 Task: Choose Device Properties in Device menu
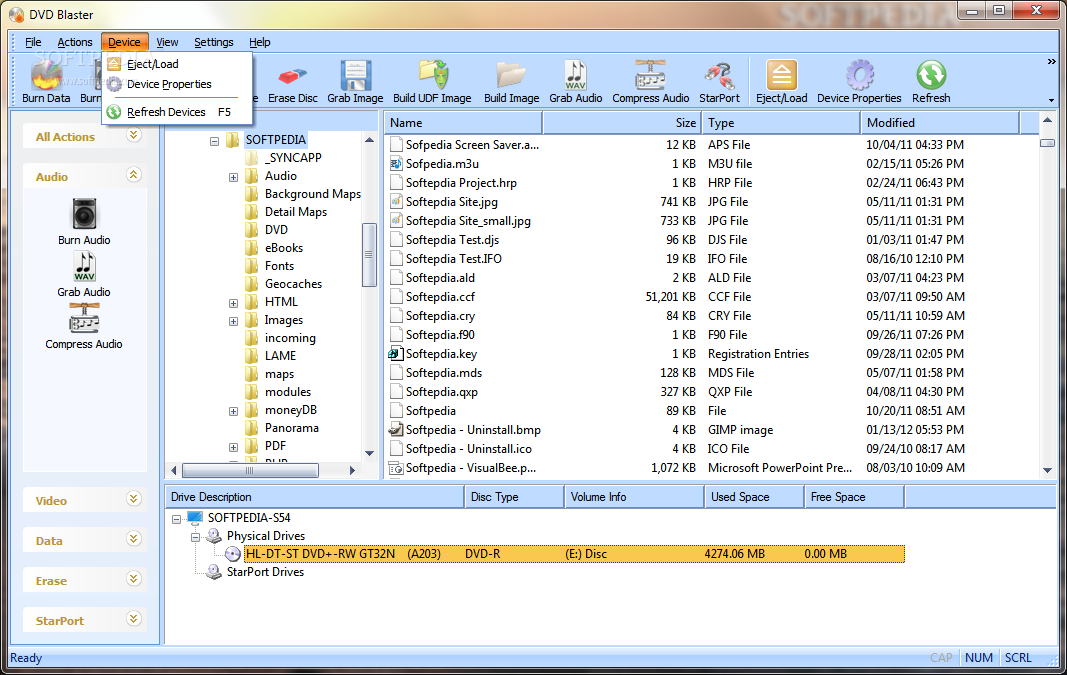177,84
